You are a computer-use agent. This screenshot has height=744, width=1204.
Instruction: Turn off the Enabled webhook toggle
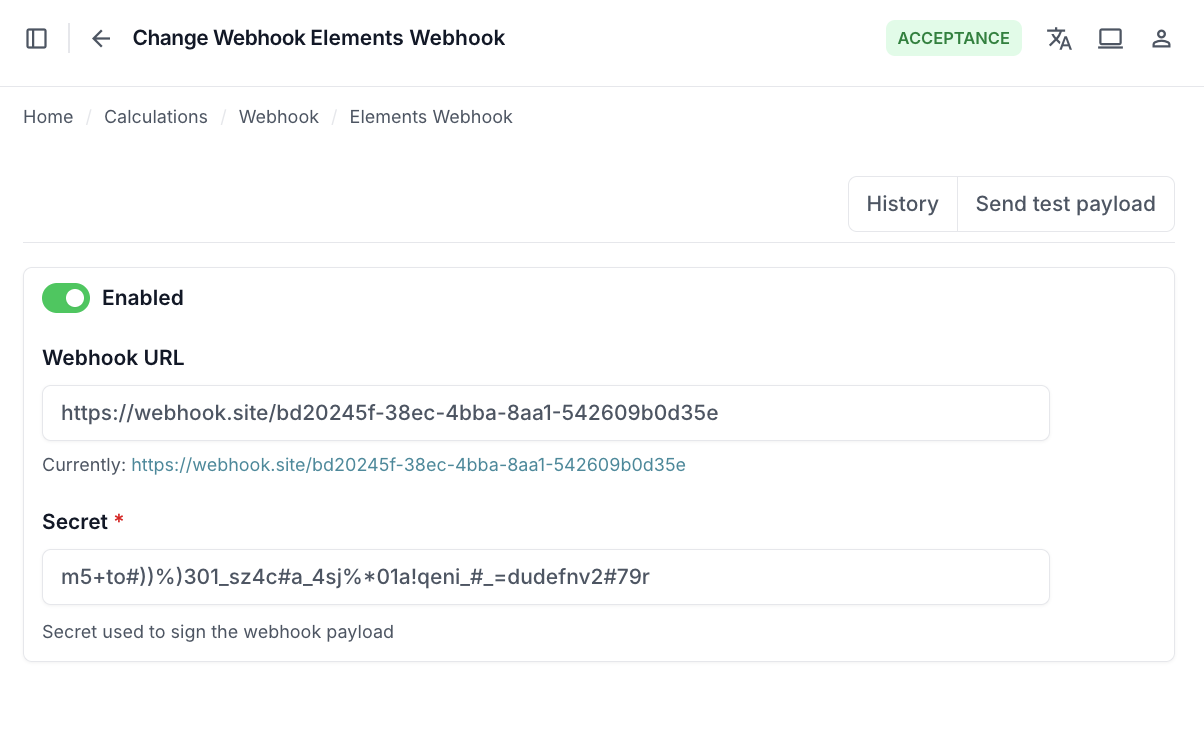click(x=65, y=297)
